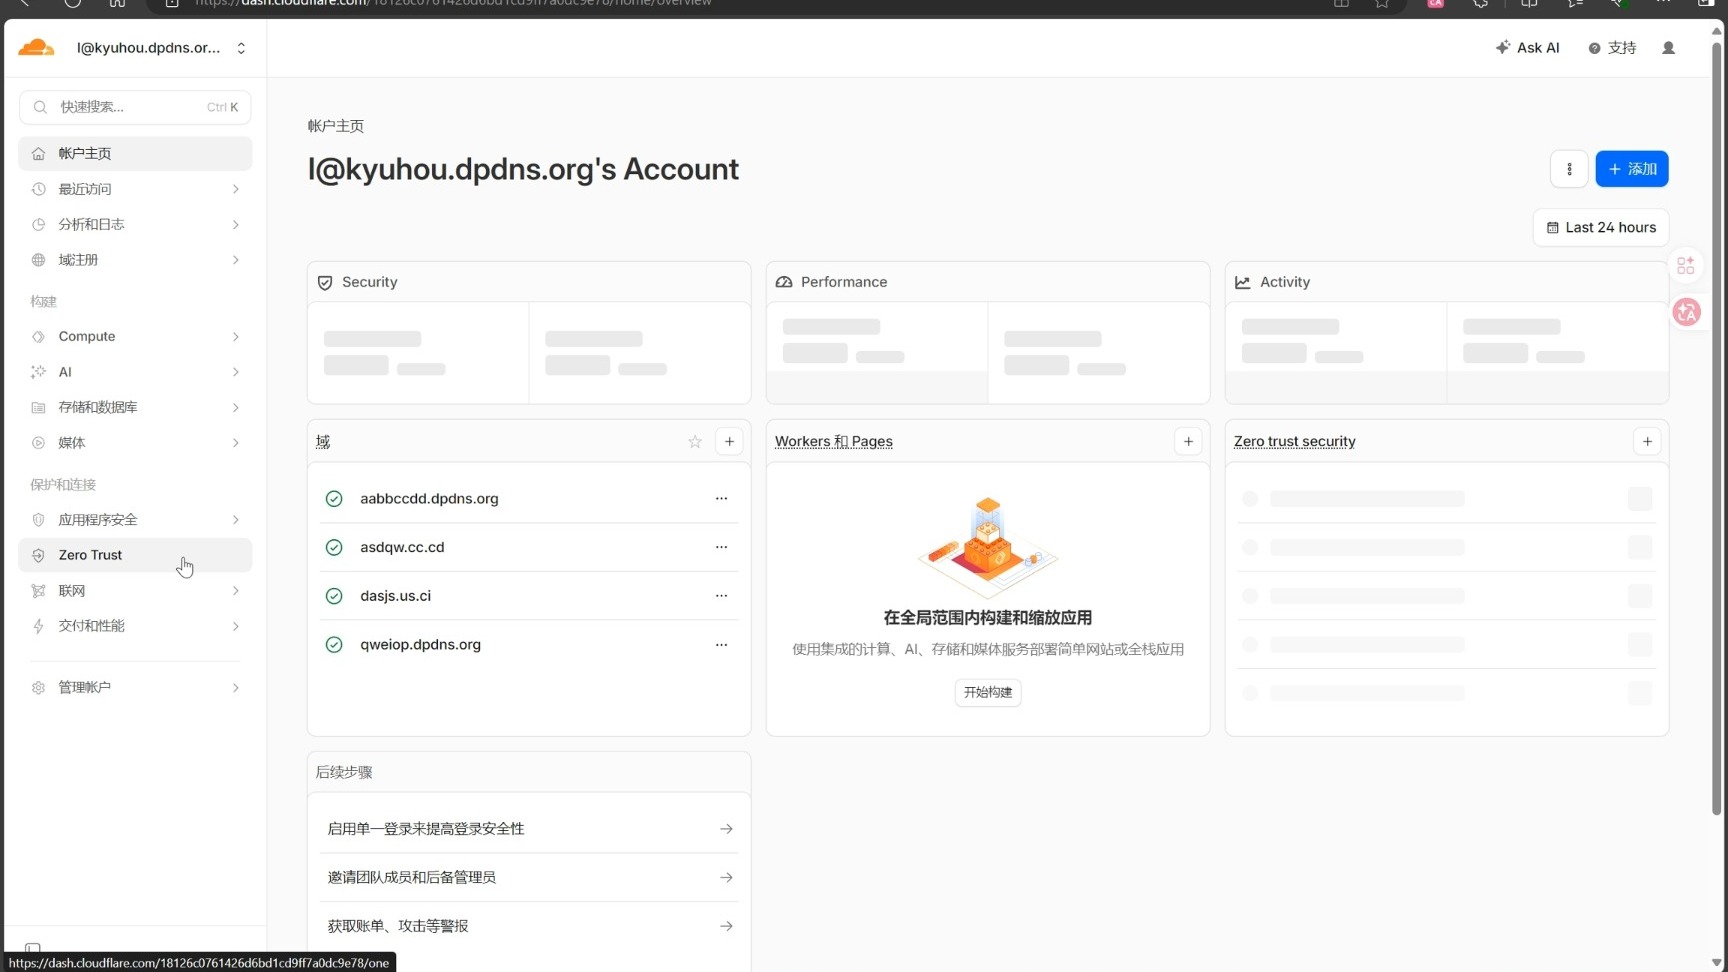Open domain asdqw.cc.cd
Screen dimensions: 1728x972
[402, 548]
